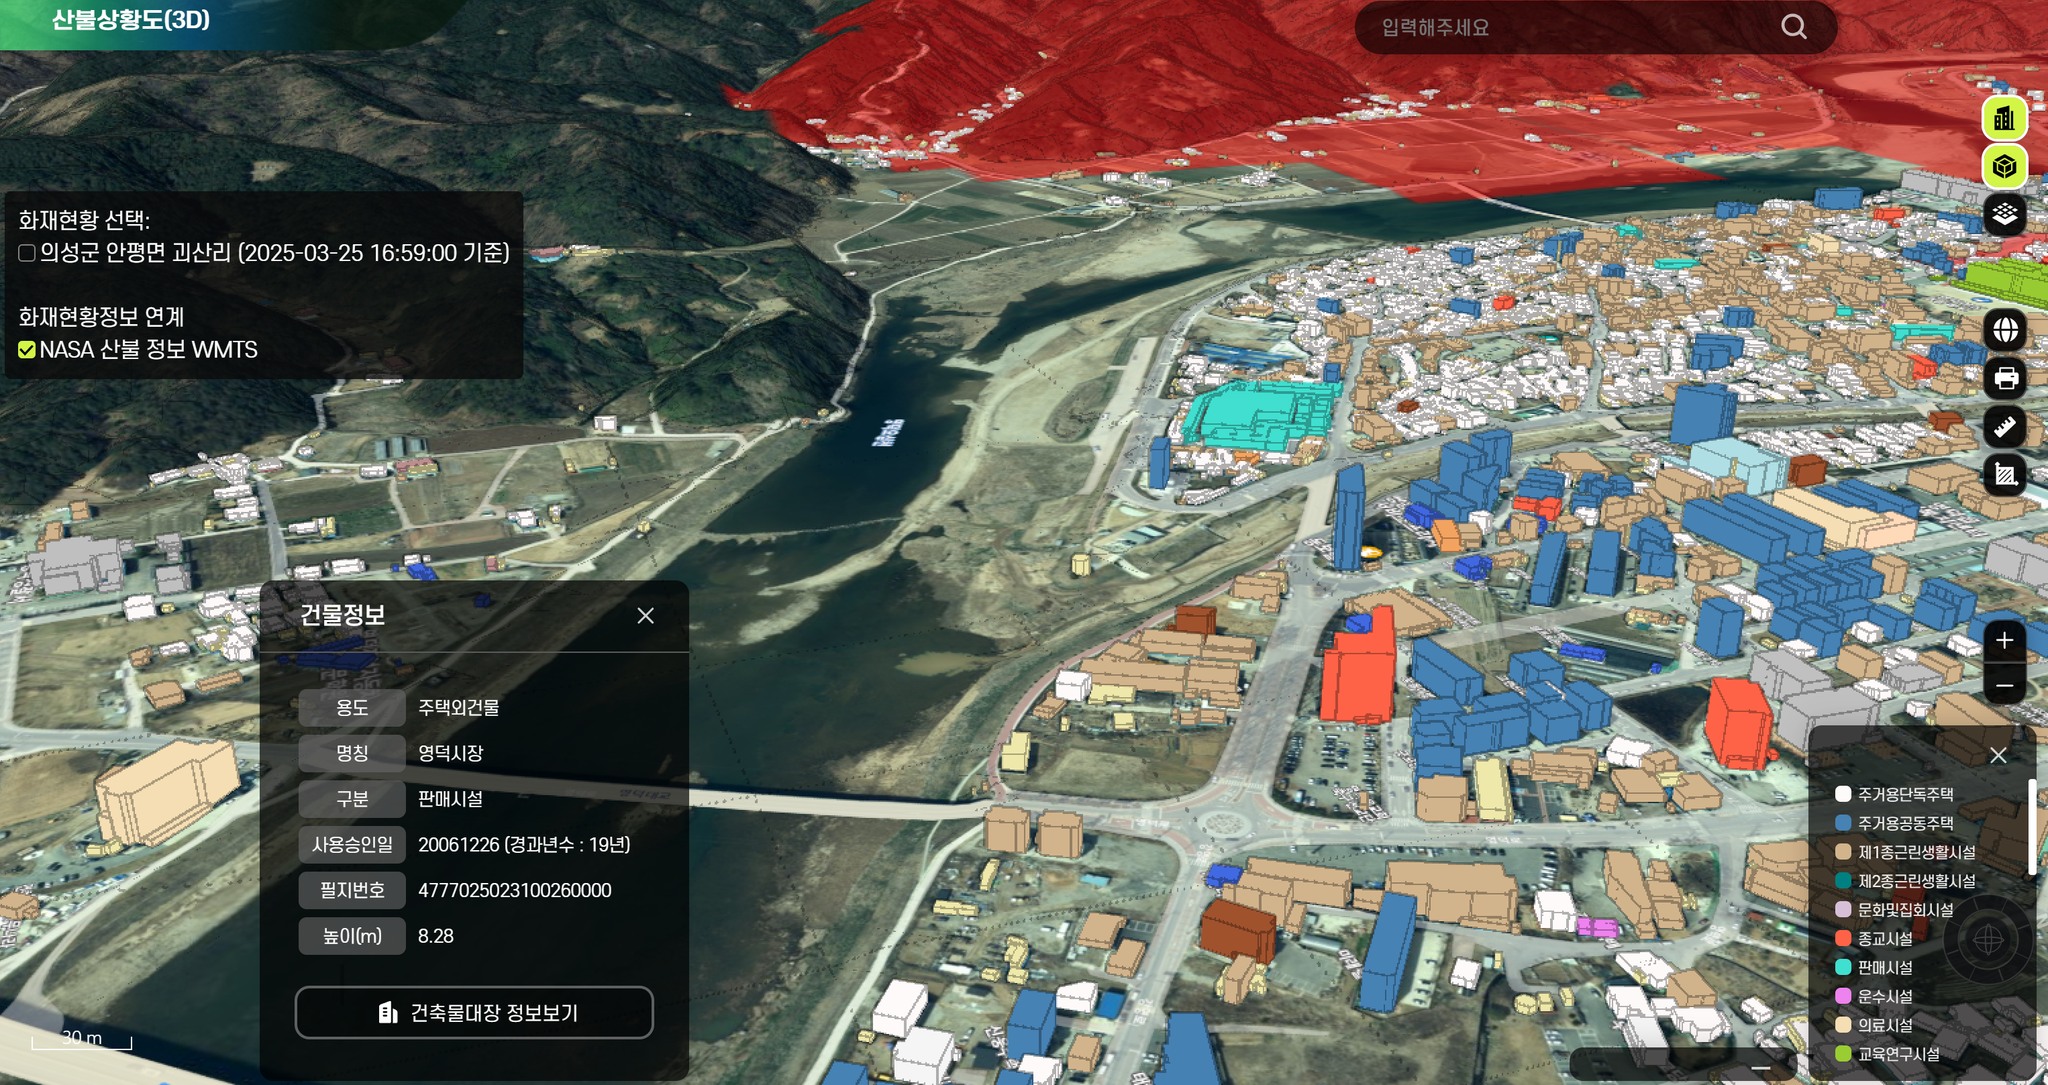The height and width of the screenshot is (1085, 2048).
Task: Expand the minimized bottom bar
Action: click(x=1760, y=1068)
